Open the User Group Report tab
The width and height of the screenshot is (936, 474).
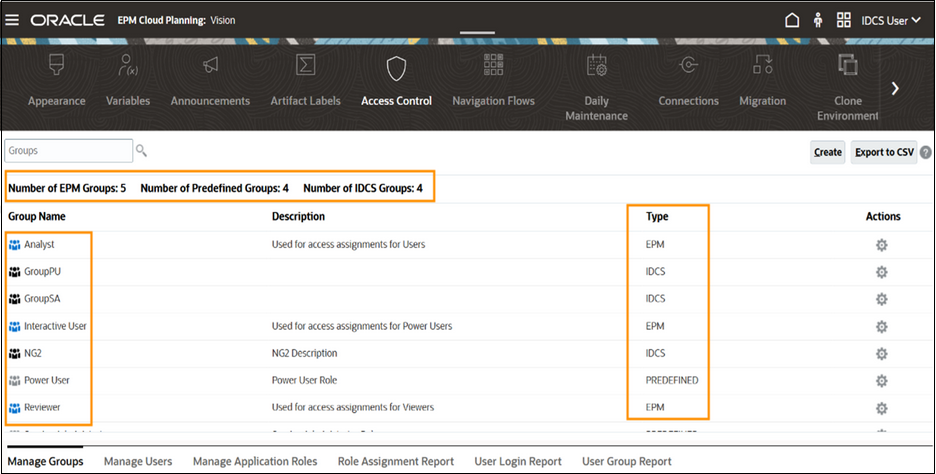click(x=627, y=461)
